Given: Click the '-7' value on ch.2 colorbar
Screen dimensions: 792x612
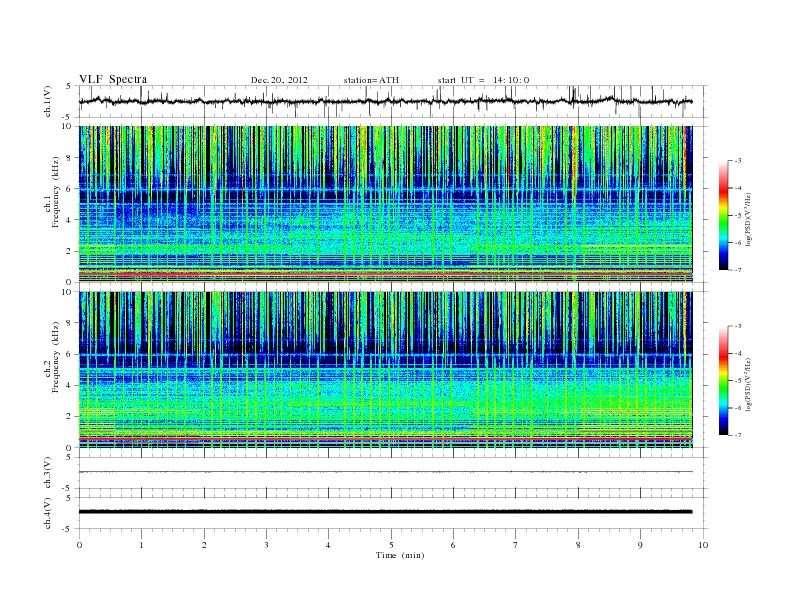Looking at the screenshot, I should (x=737, y=435).
